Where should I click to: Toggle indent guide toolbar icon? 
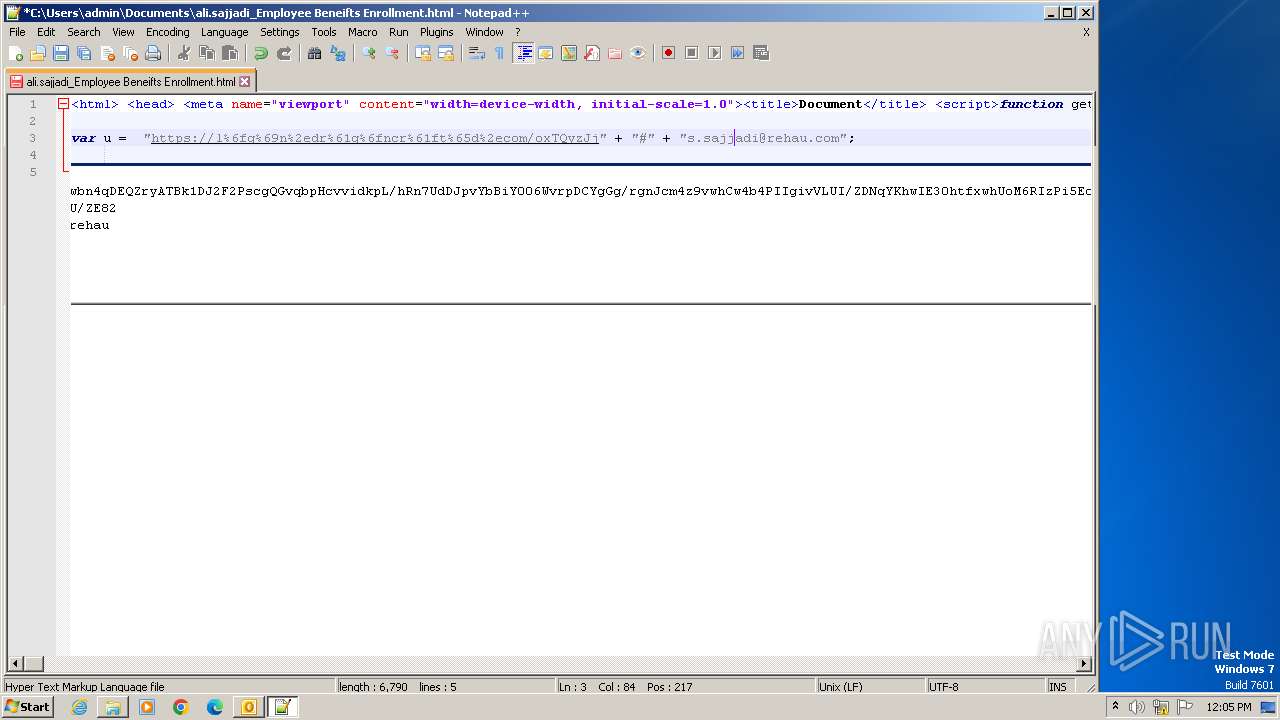tap(523, 53)
